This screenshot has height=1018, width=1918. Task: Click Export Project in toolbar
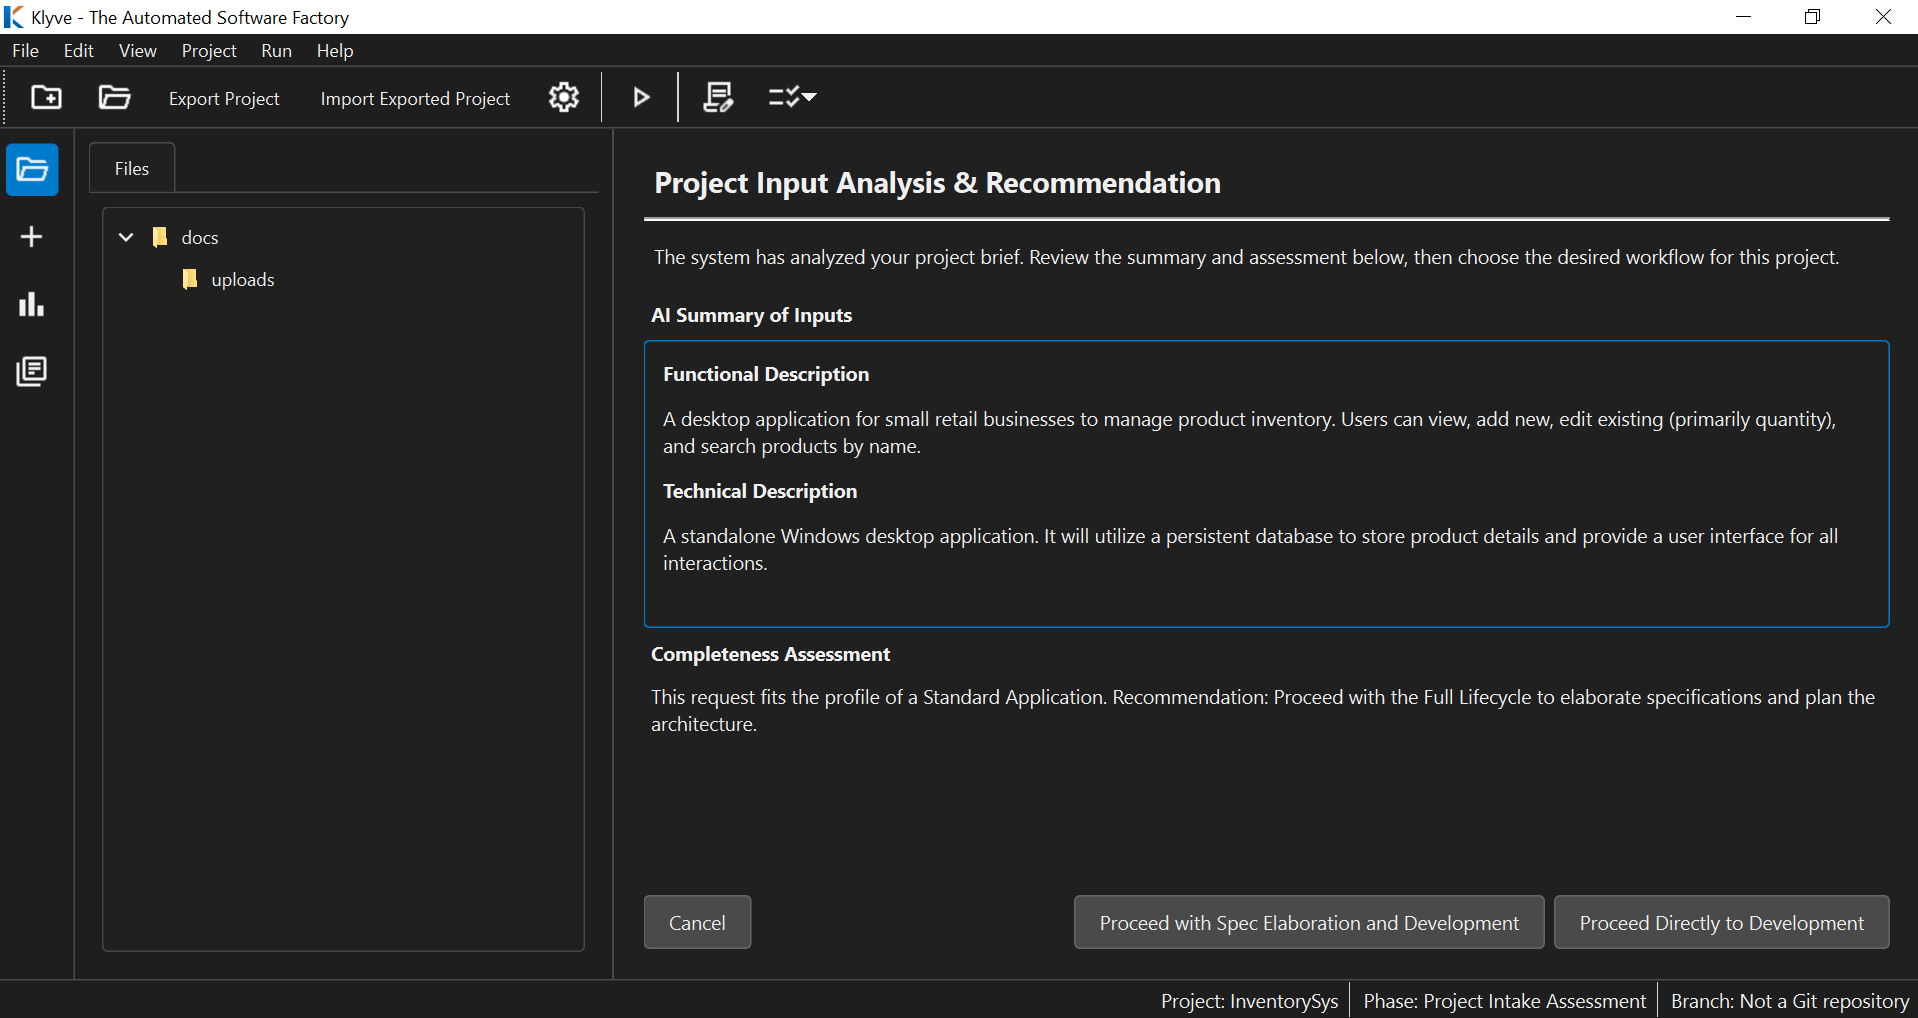(224, 99)
